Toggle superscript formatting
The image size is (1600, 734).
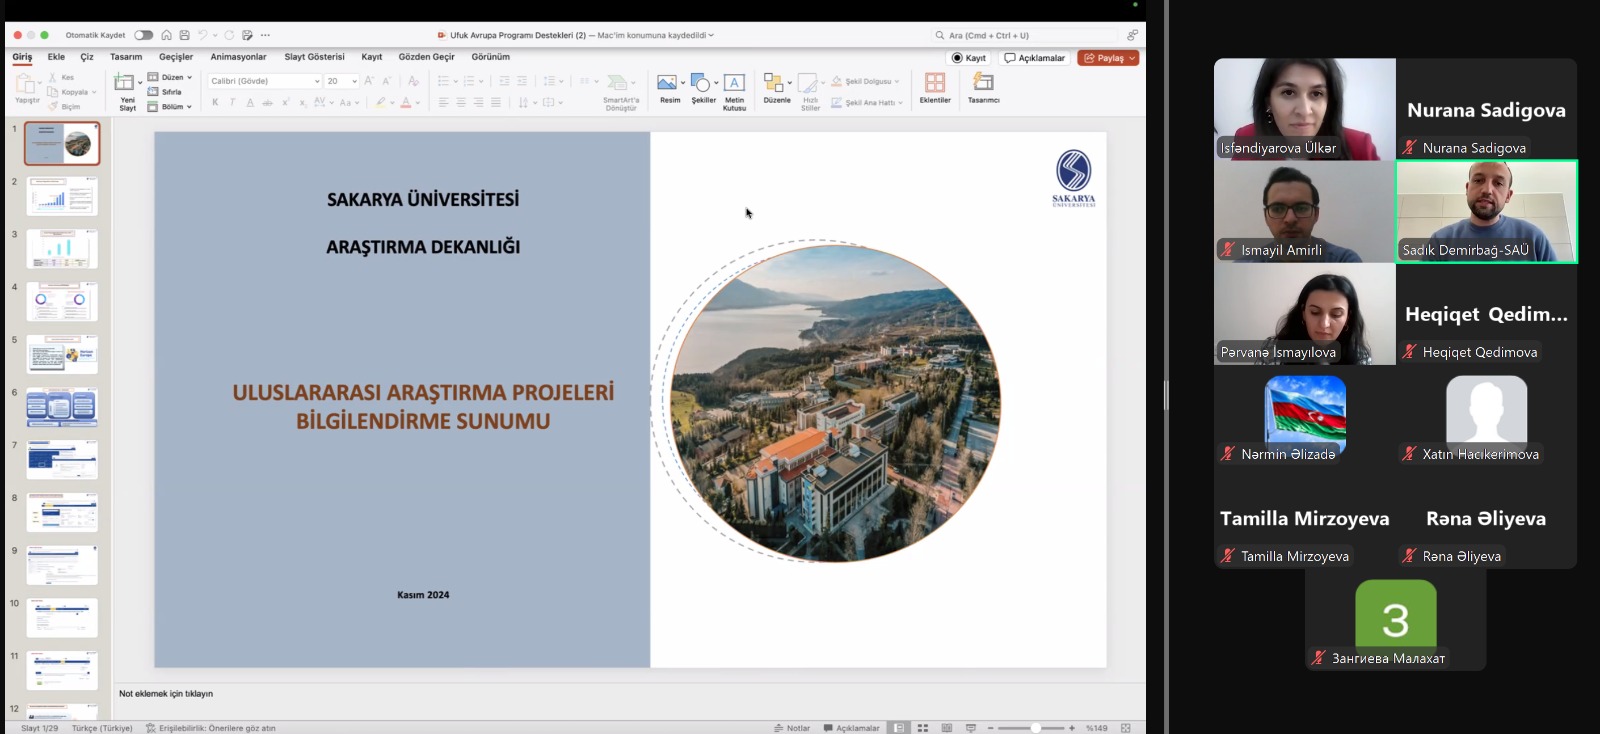[285, 102]
